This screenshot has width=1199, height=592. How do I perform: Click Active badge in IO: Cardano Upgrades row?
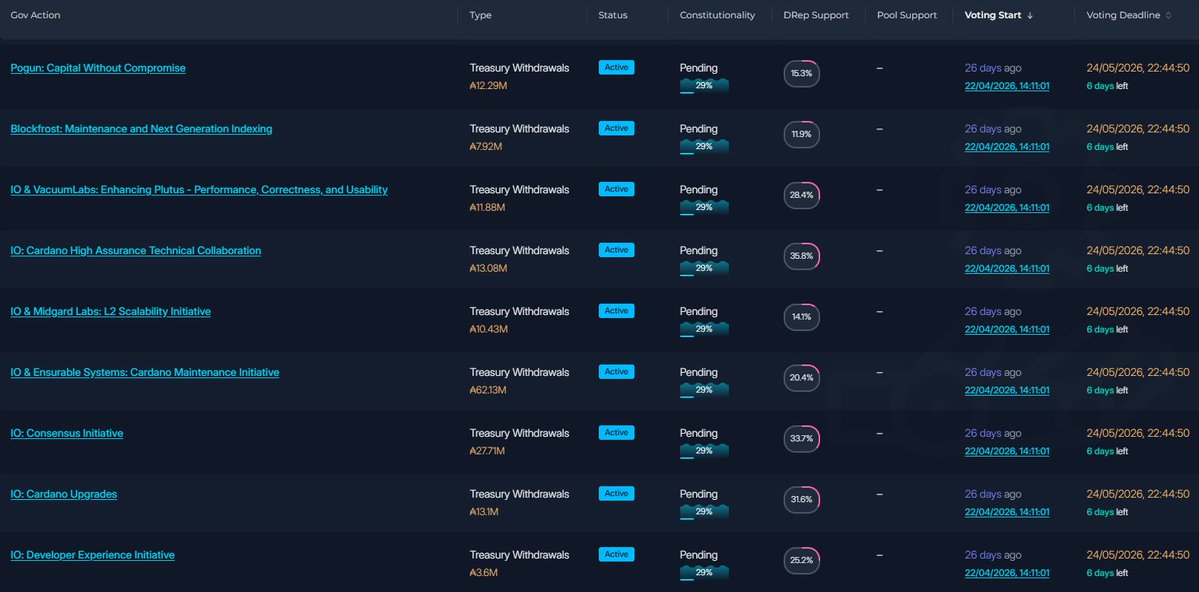(616, 493)
